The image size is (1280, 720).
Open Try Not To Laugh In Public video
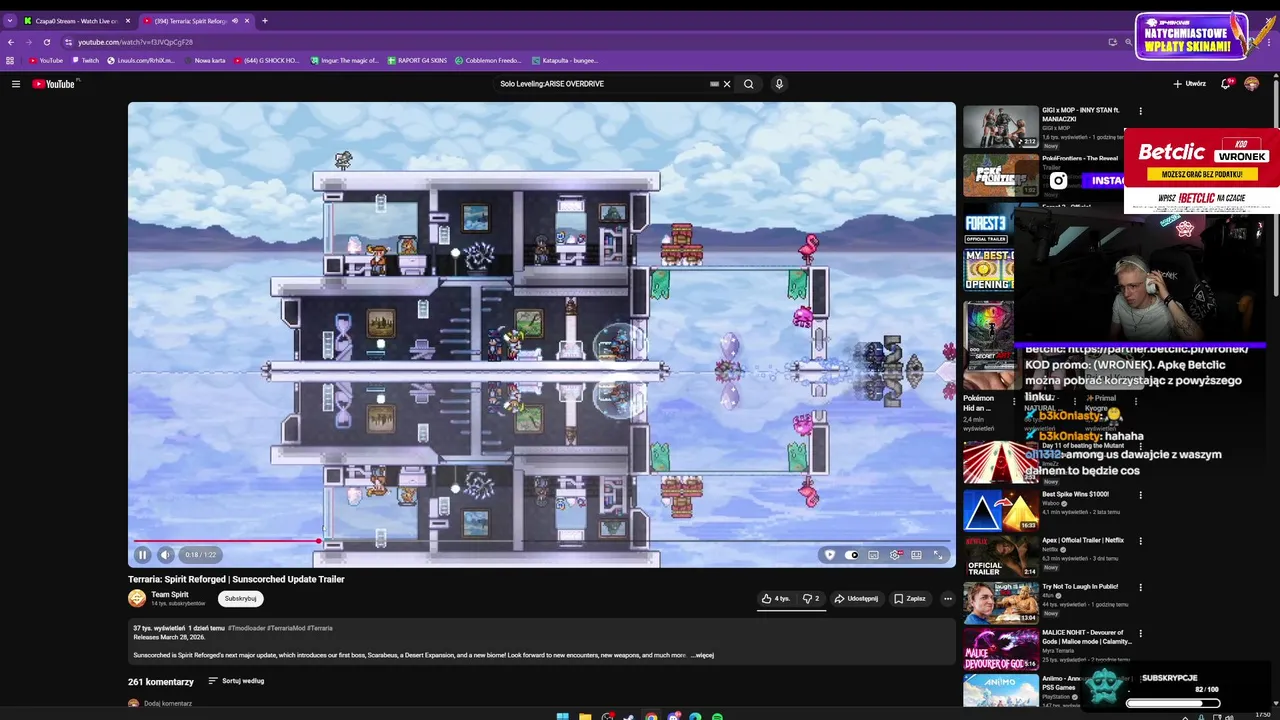coord(1001,603)
